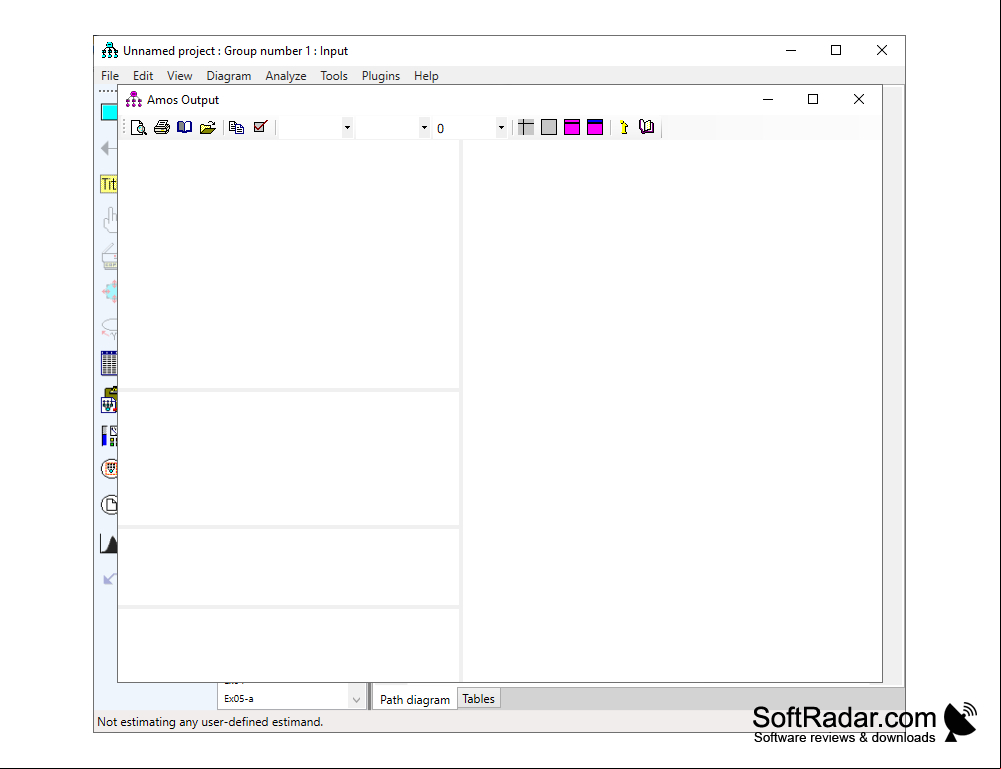Click the Print icon in Amos Output
Image resolution: width=1001 pixels, height=769 pixels.
click(162, 128)
